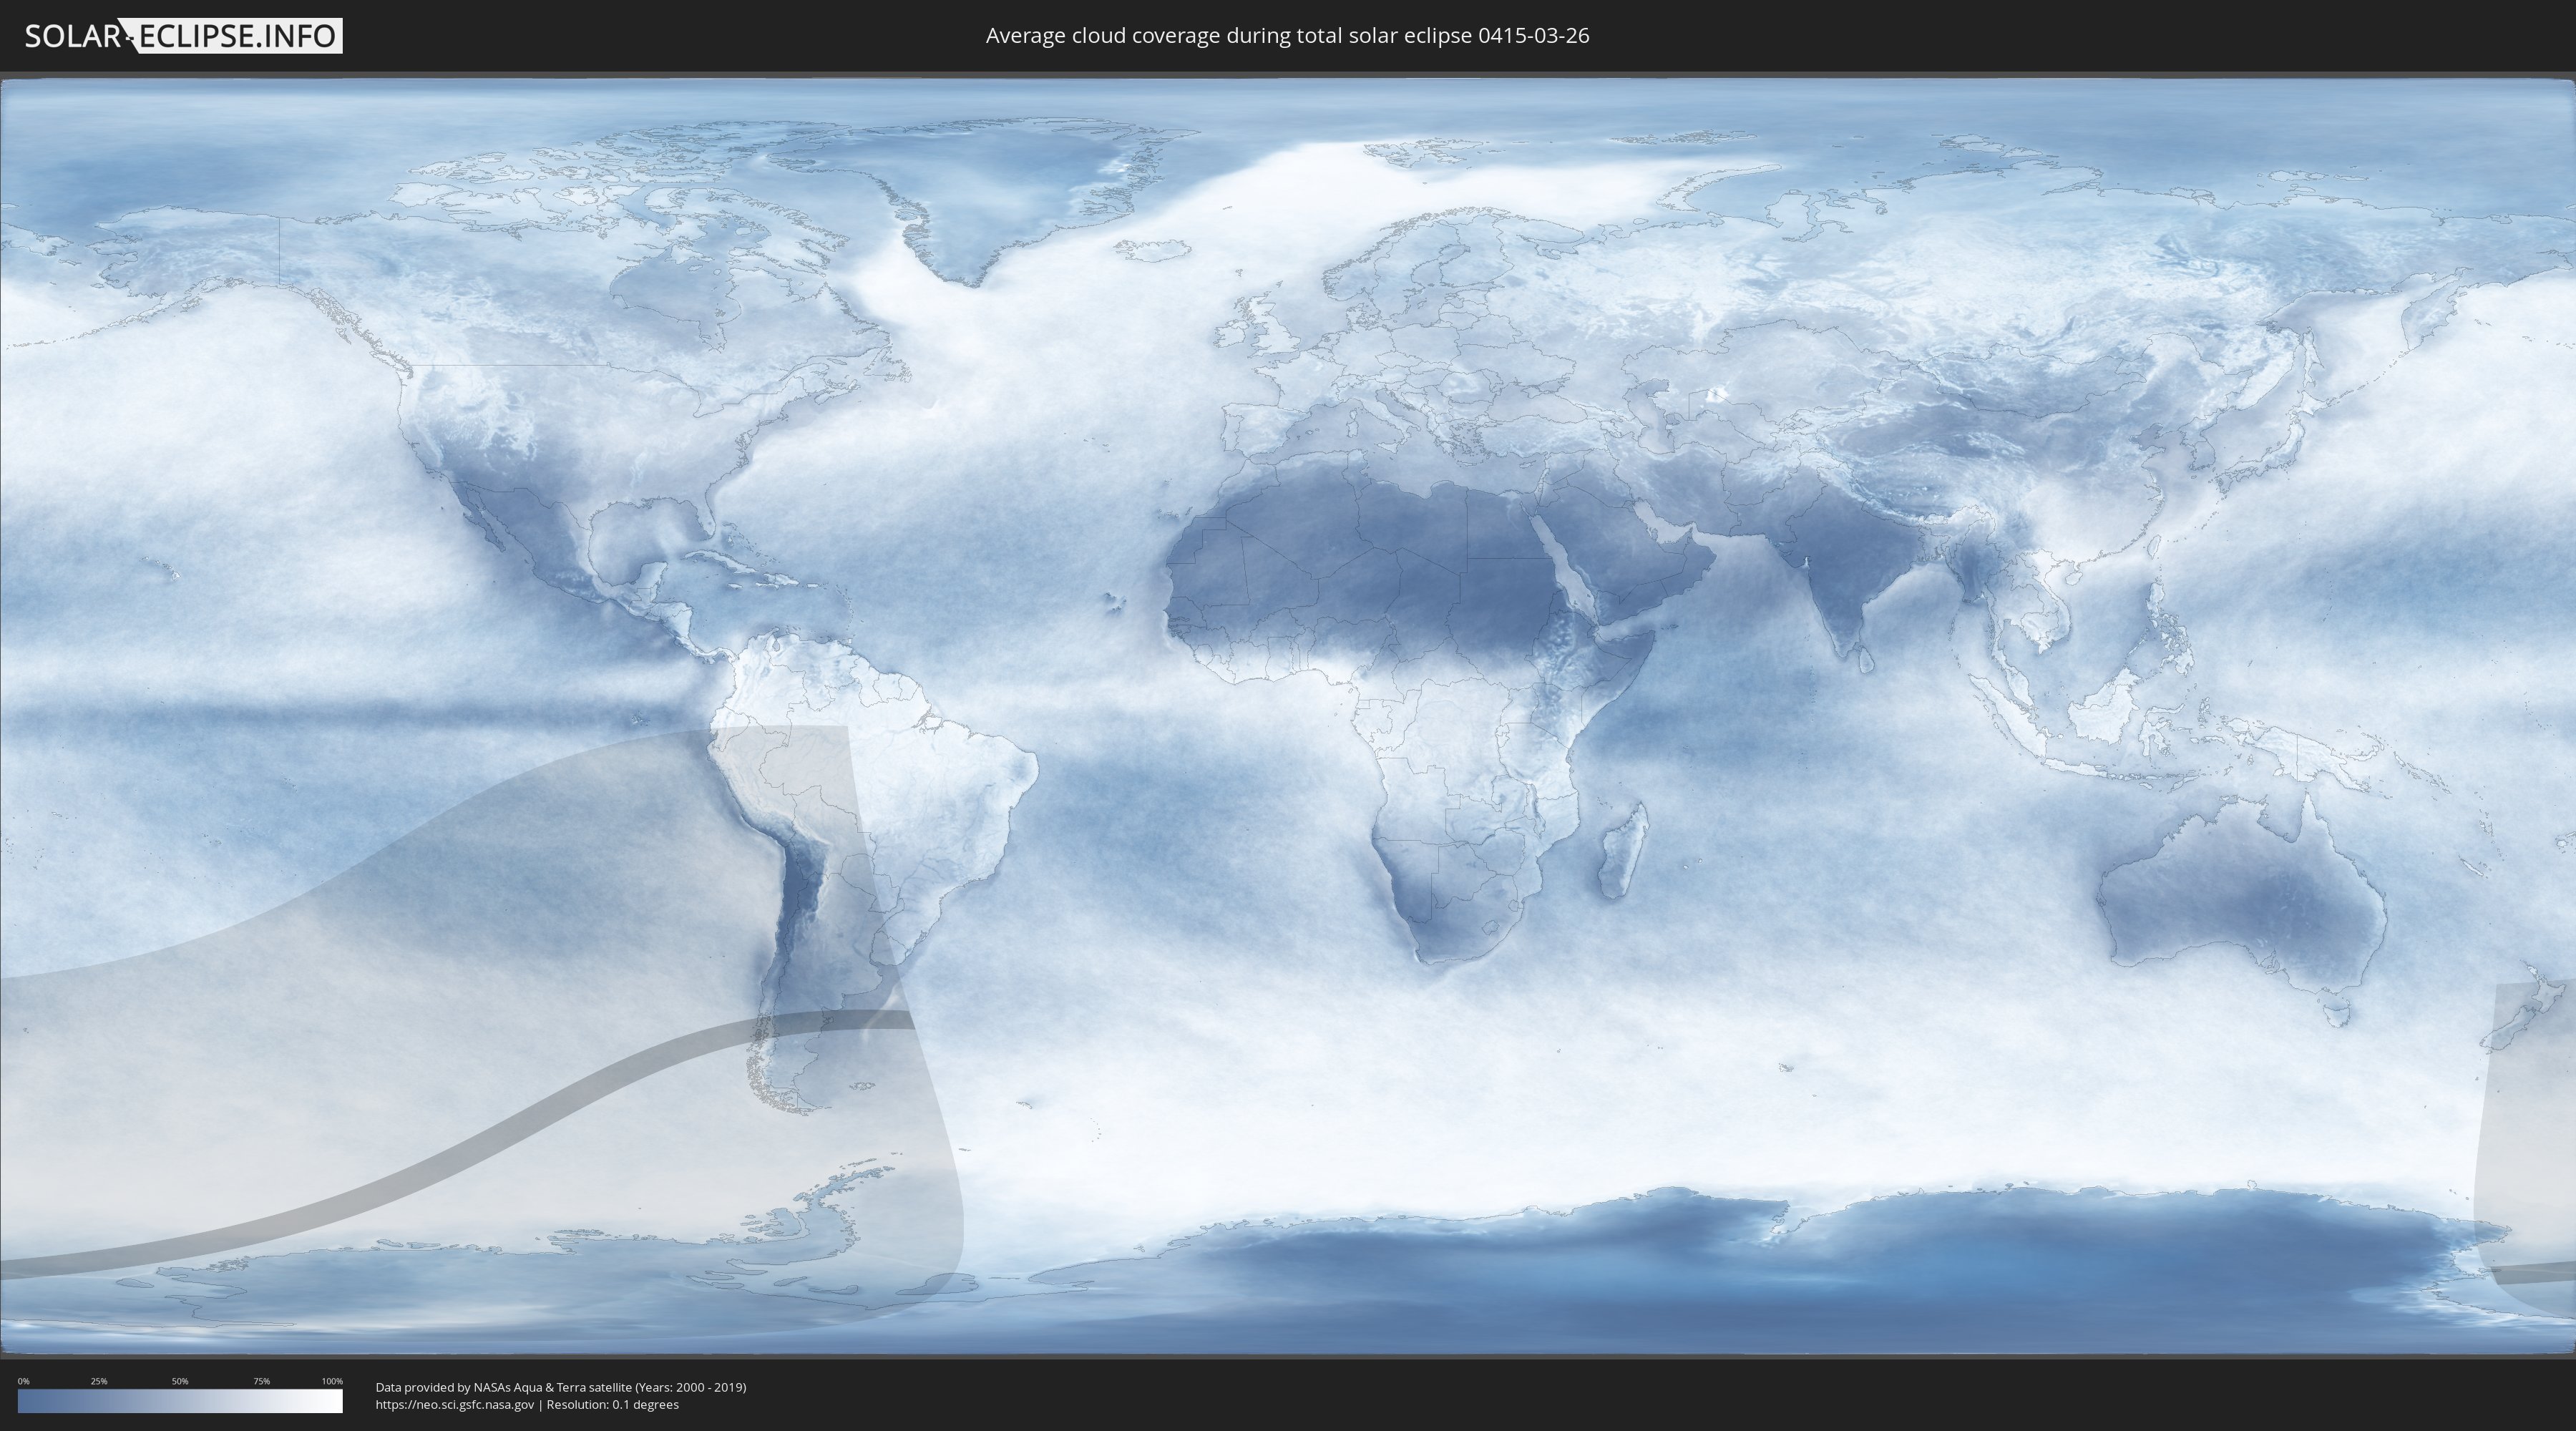Select the map title text 'Average cloud coverage during total solar eclipse 0415-03-26'
The image size is (2576, 1431).
pyautogui.click(x=1287, y=36)
